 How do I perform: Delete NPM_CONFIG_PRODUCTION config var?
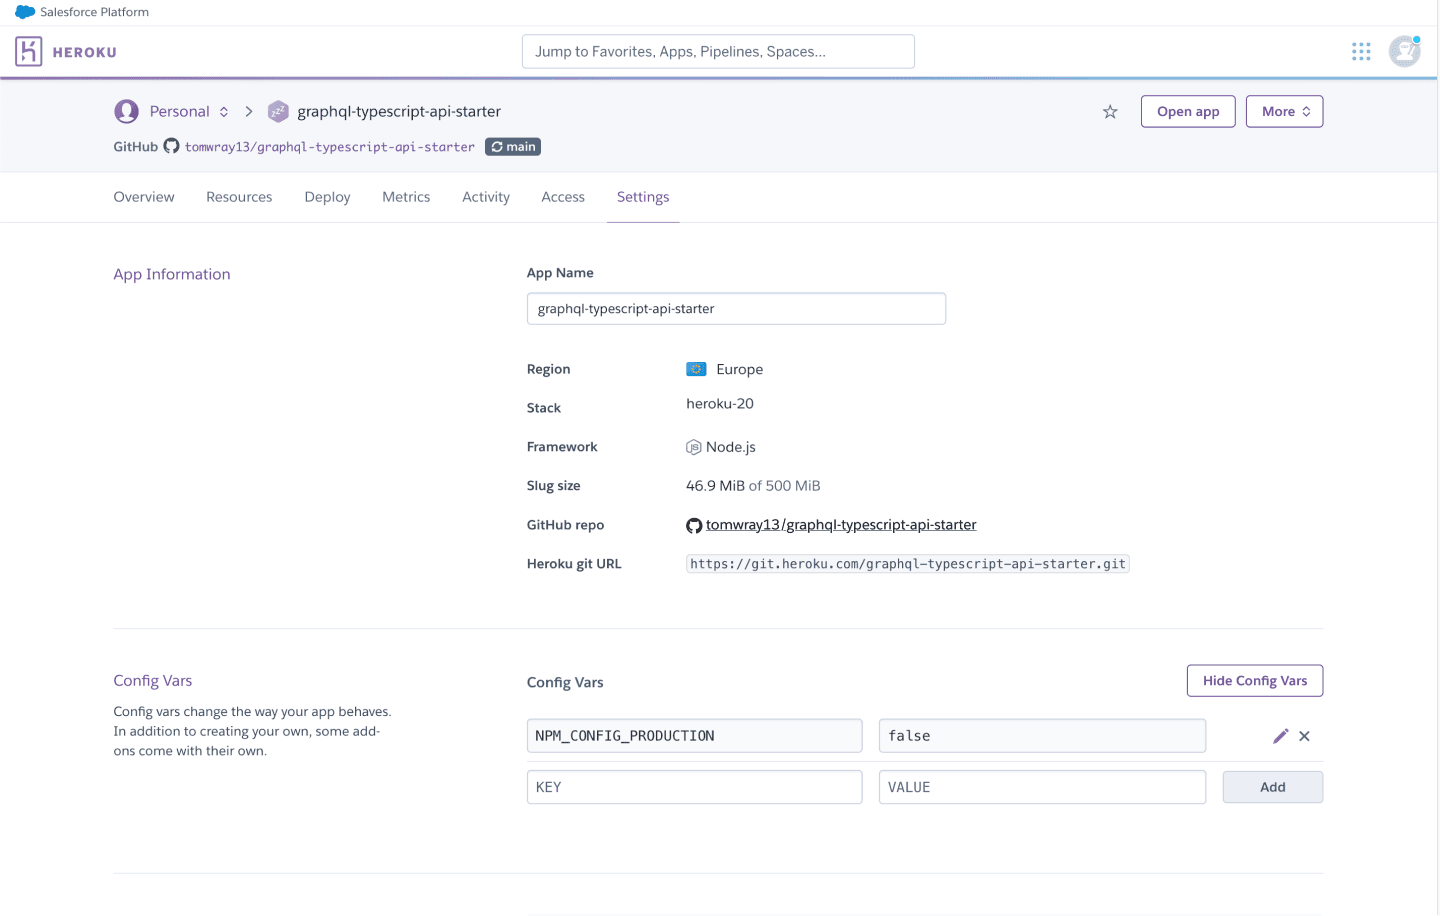coord(1304,736)
